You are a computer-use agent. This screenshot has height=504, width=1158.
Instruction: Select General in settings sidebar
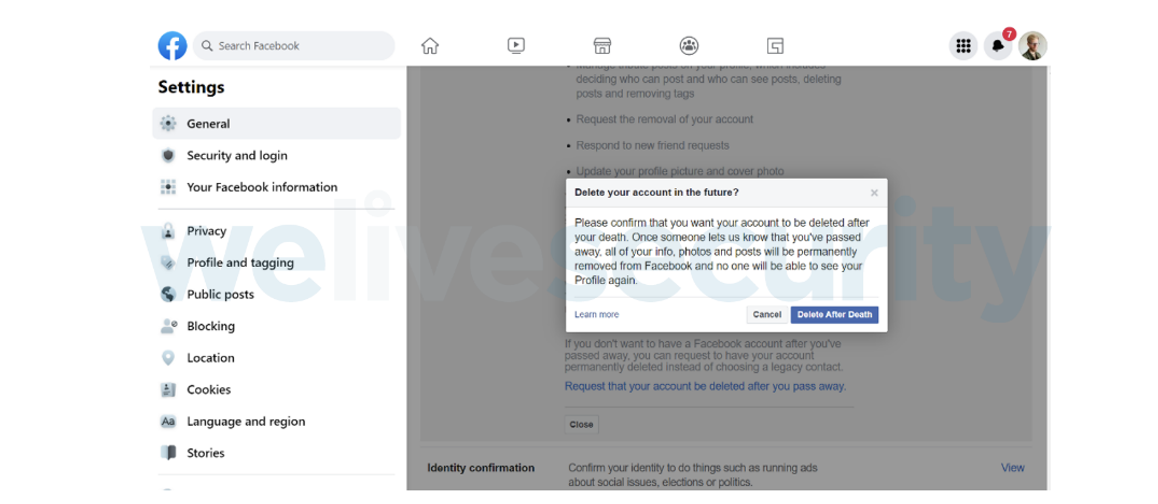208,124
